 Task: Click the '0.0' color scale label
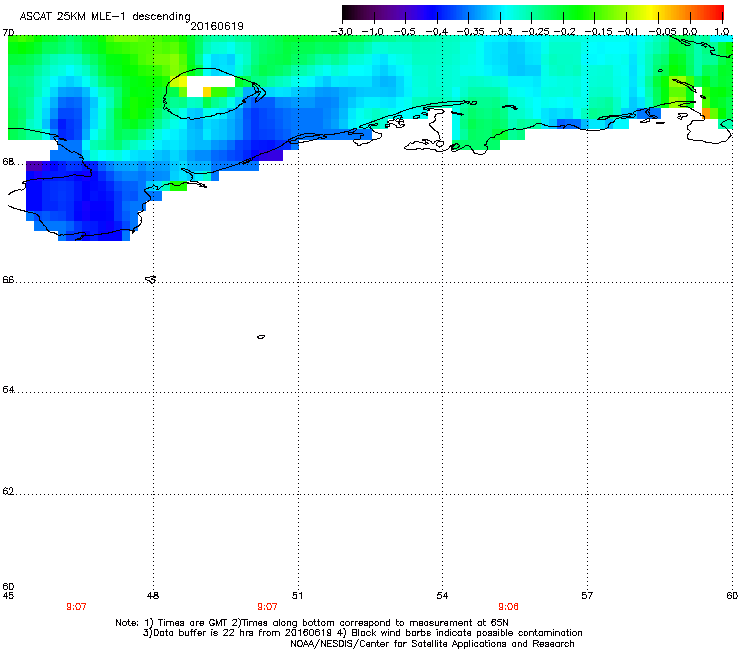coord(690,31)
